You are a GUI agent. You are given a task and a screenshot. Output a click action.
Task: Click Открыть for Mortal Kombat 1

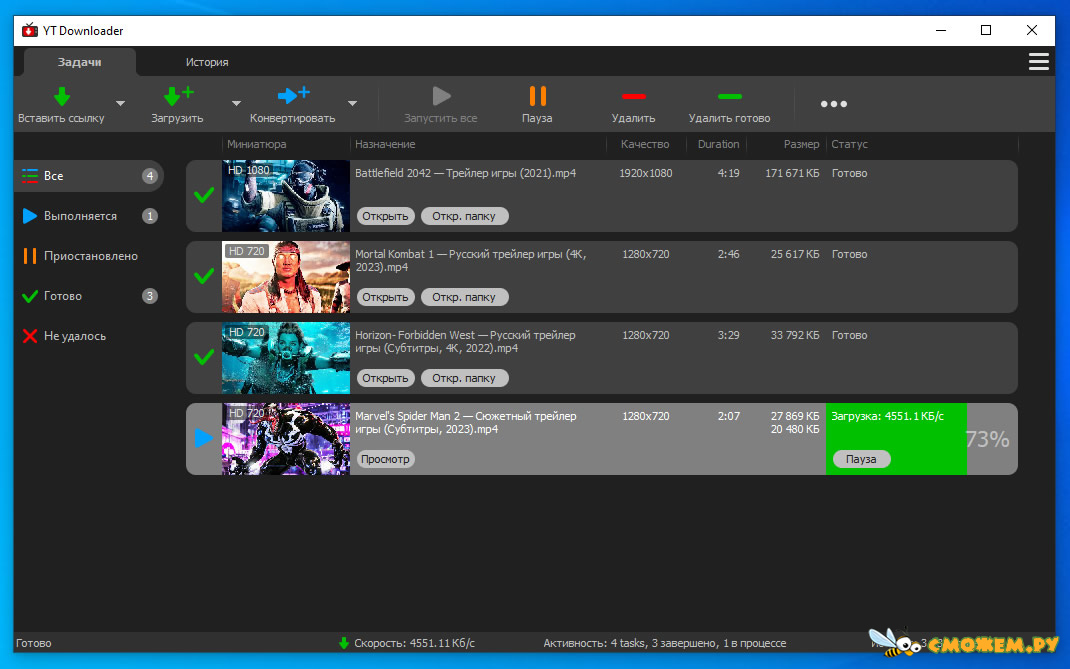[386, 297]
